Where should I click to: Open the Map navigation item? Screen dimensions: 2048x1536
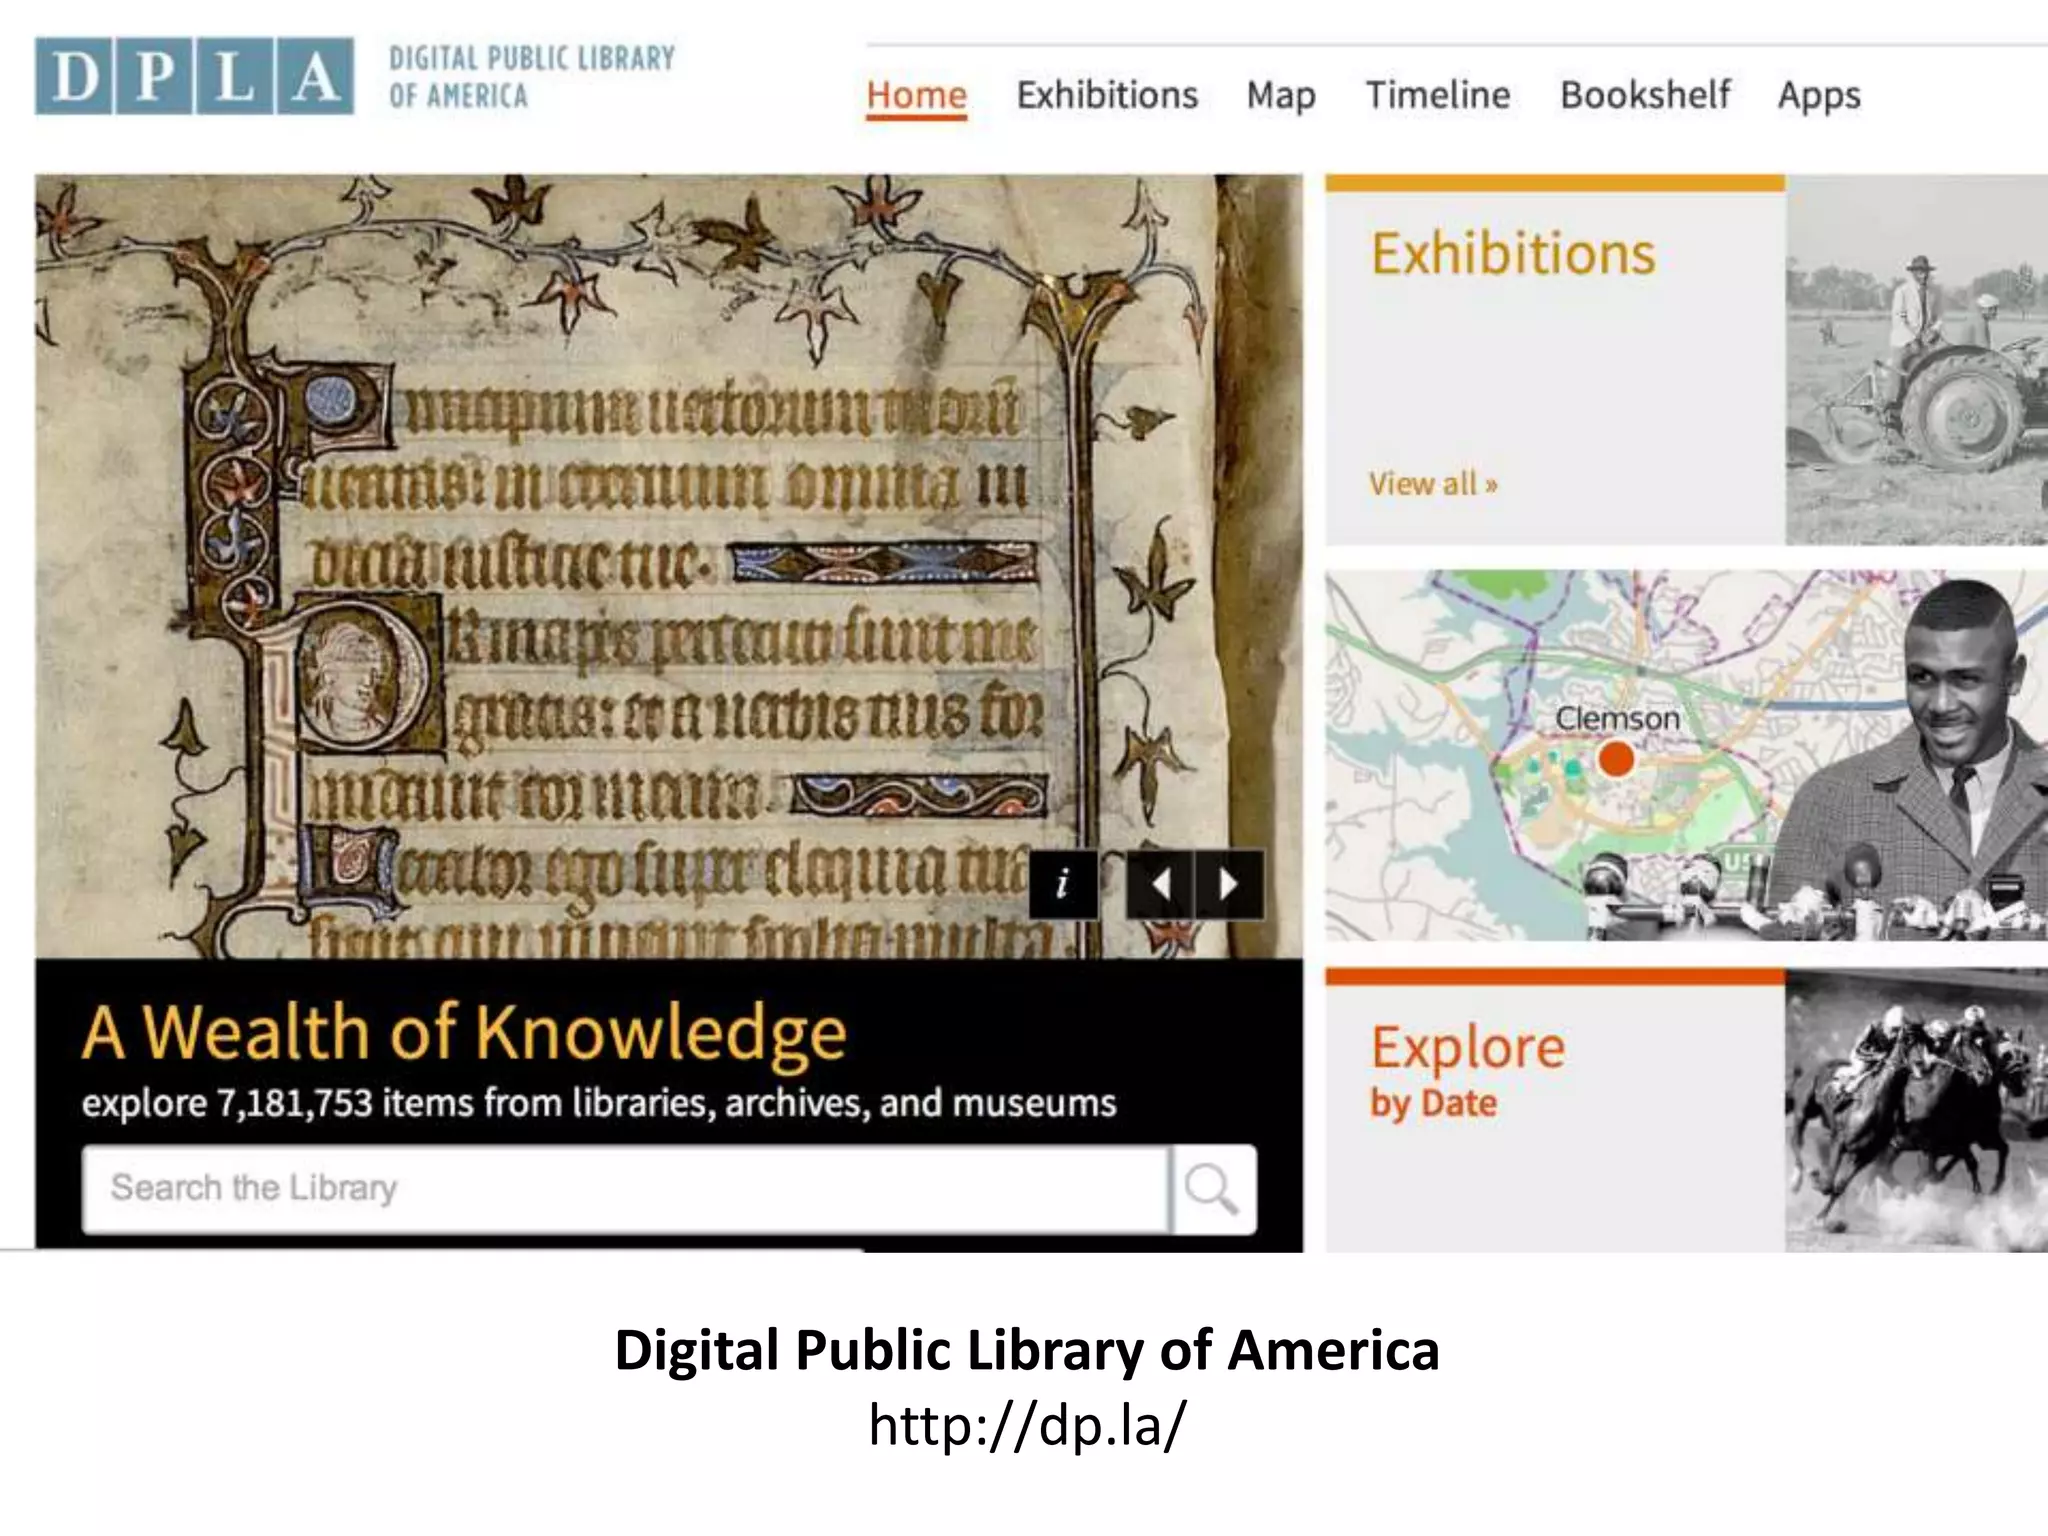[x=1281, y=96]
